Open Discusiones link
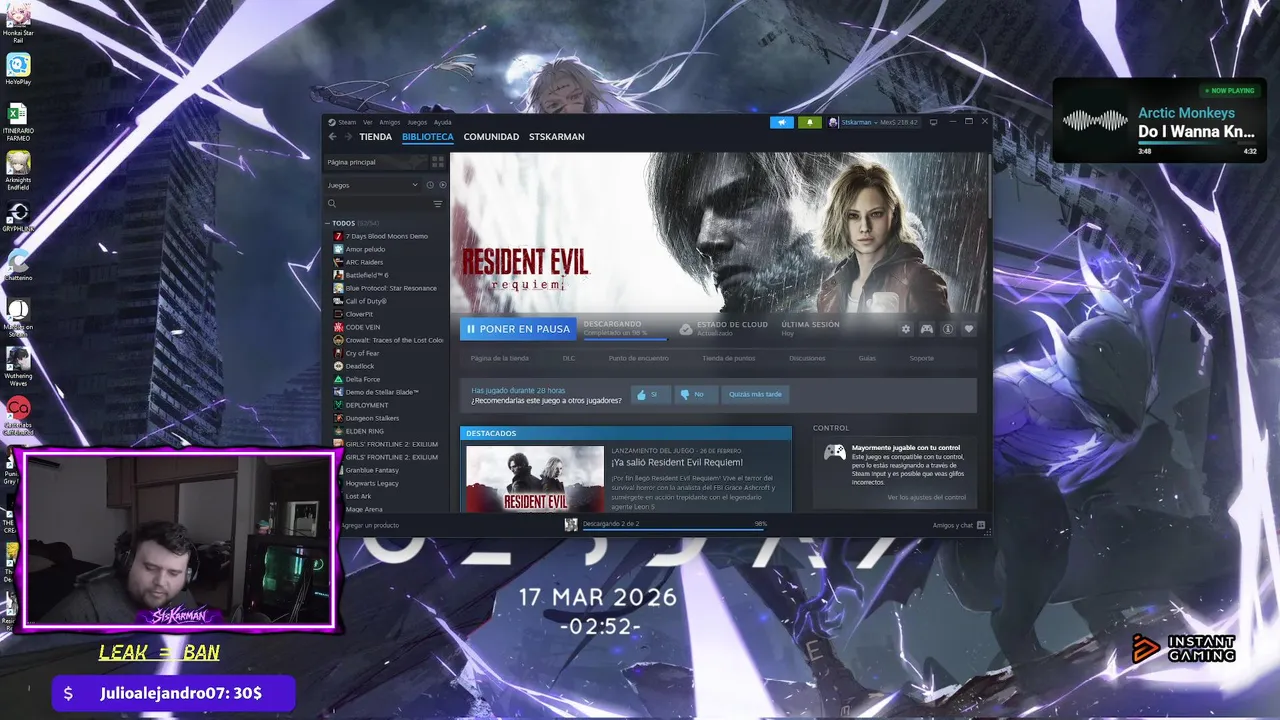 [807, 358]
